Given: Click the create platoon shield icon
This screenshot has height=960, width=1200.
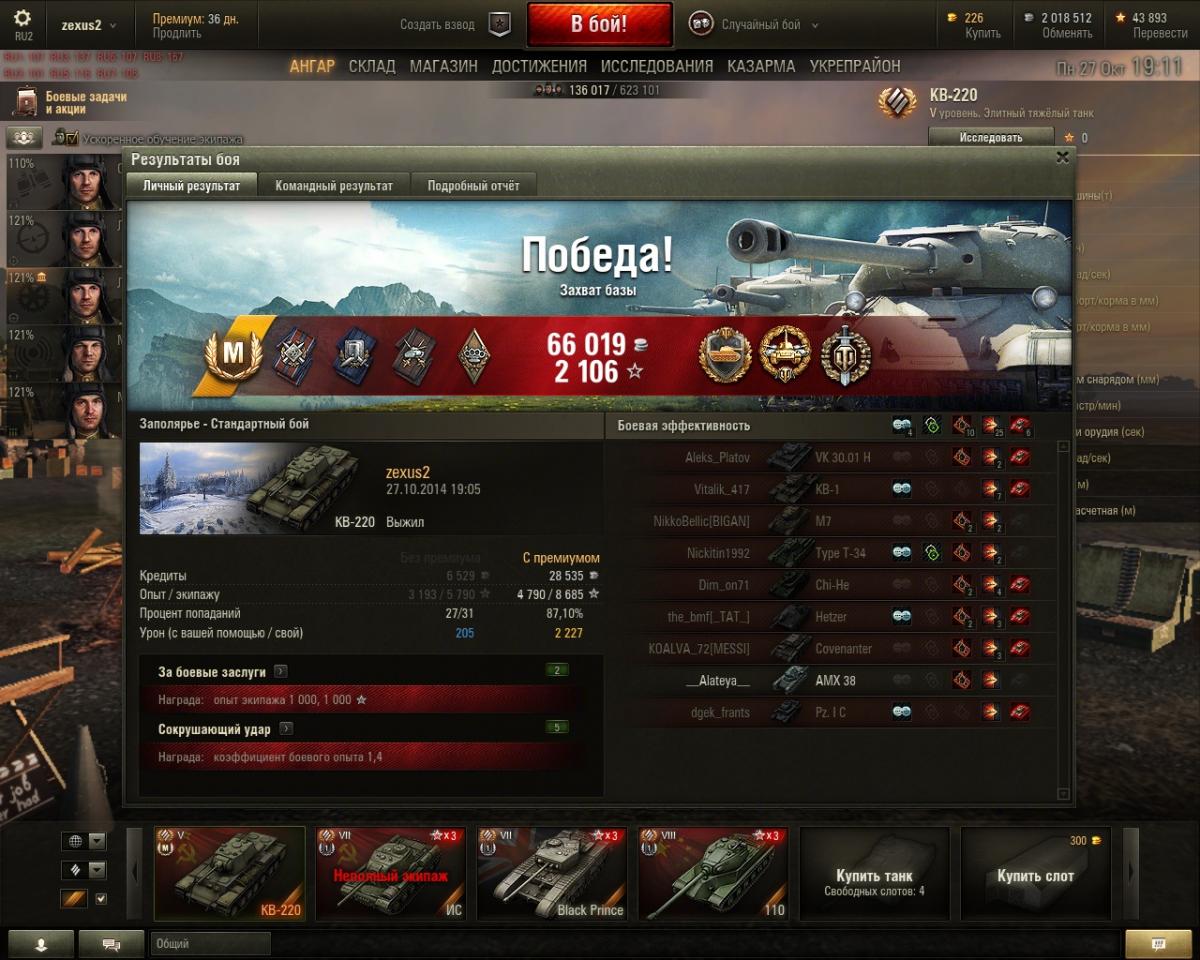Looking at the screenshot, I should click(500, 25).
